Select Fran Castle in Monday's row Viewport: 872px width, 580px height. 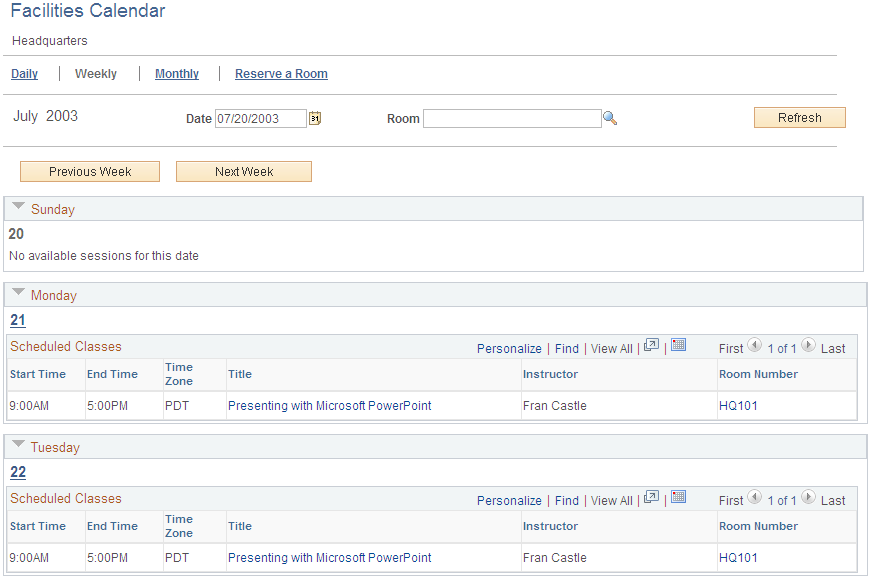554,406
